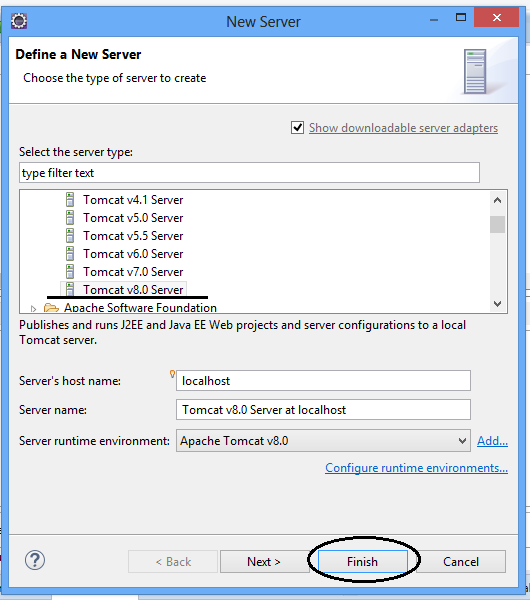Viewport: 530px width, 600px height.
Task: Open Configure runtime environments link
Action: click(x=416, y=468)
